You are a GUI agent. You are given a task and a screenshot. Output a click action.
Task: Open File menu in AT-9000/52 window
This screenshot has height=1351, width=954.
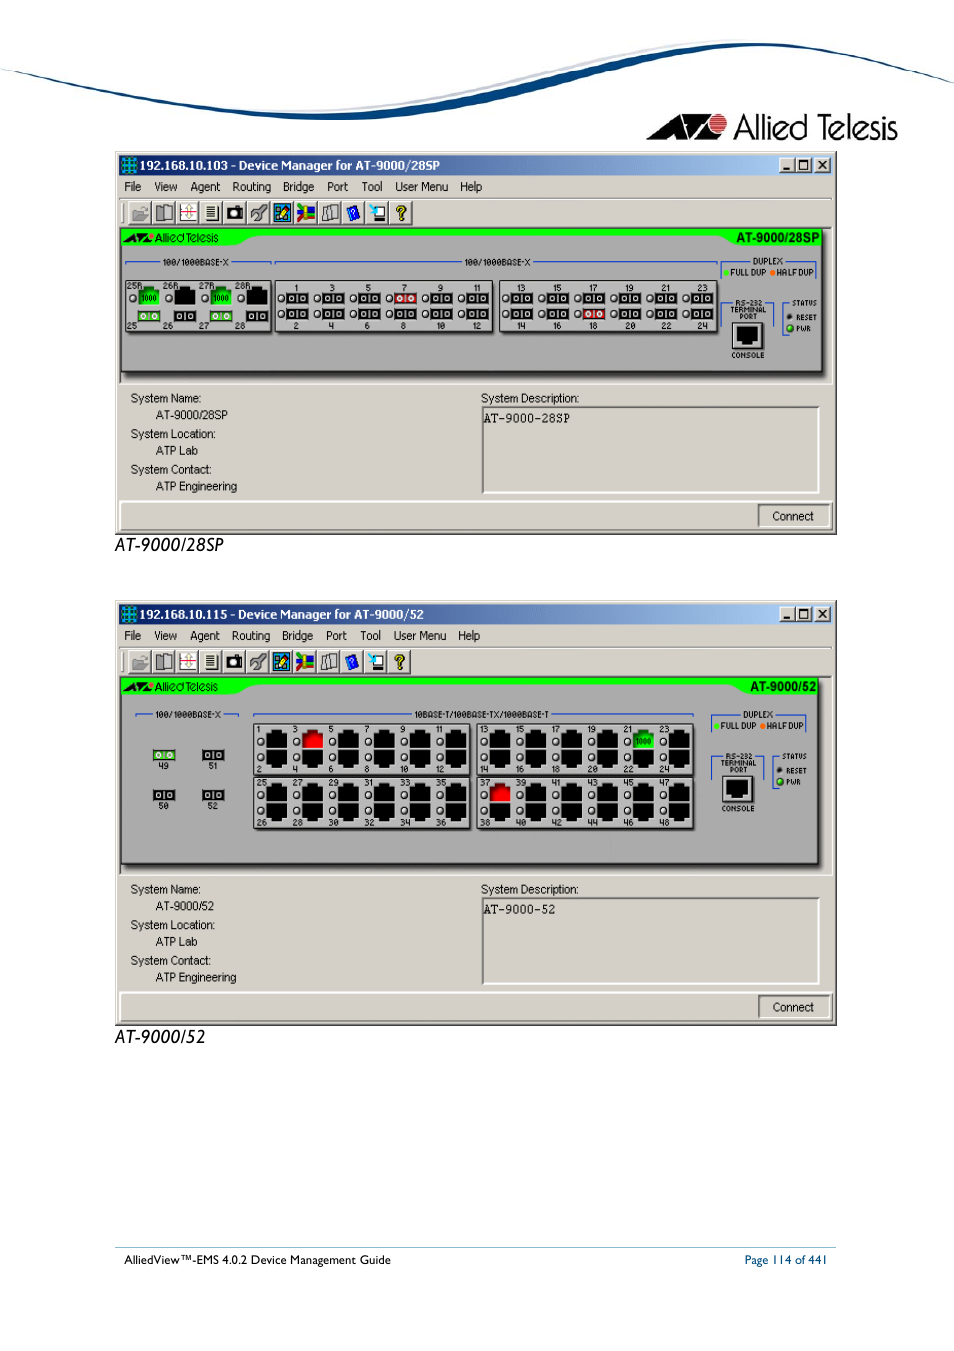click(133, 636)
